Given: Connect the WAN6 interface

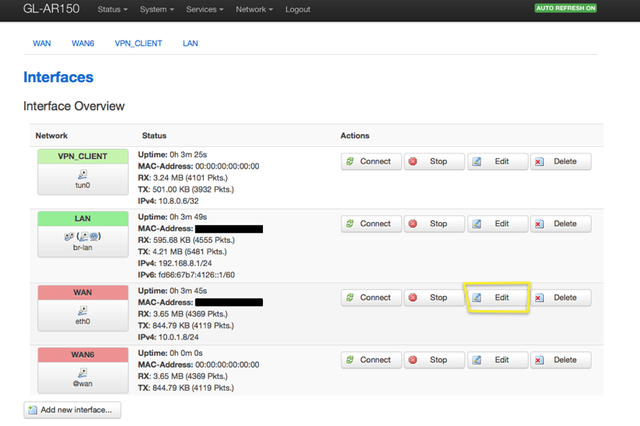Looking at the screenshot, I should pos(371,360).
